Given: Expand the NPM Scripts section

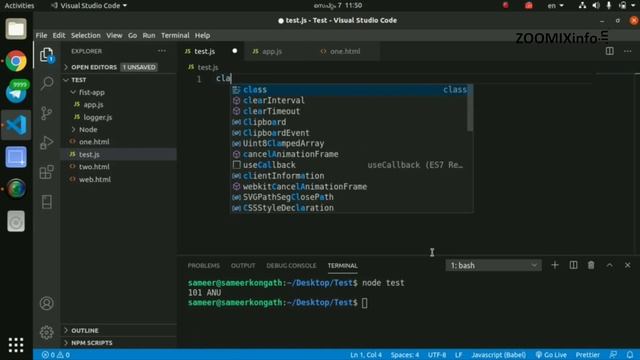Looking at the screenshot, I should tap(91, 342).
